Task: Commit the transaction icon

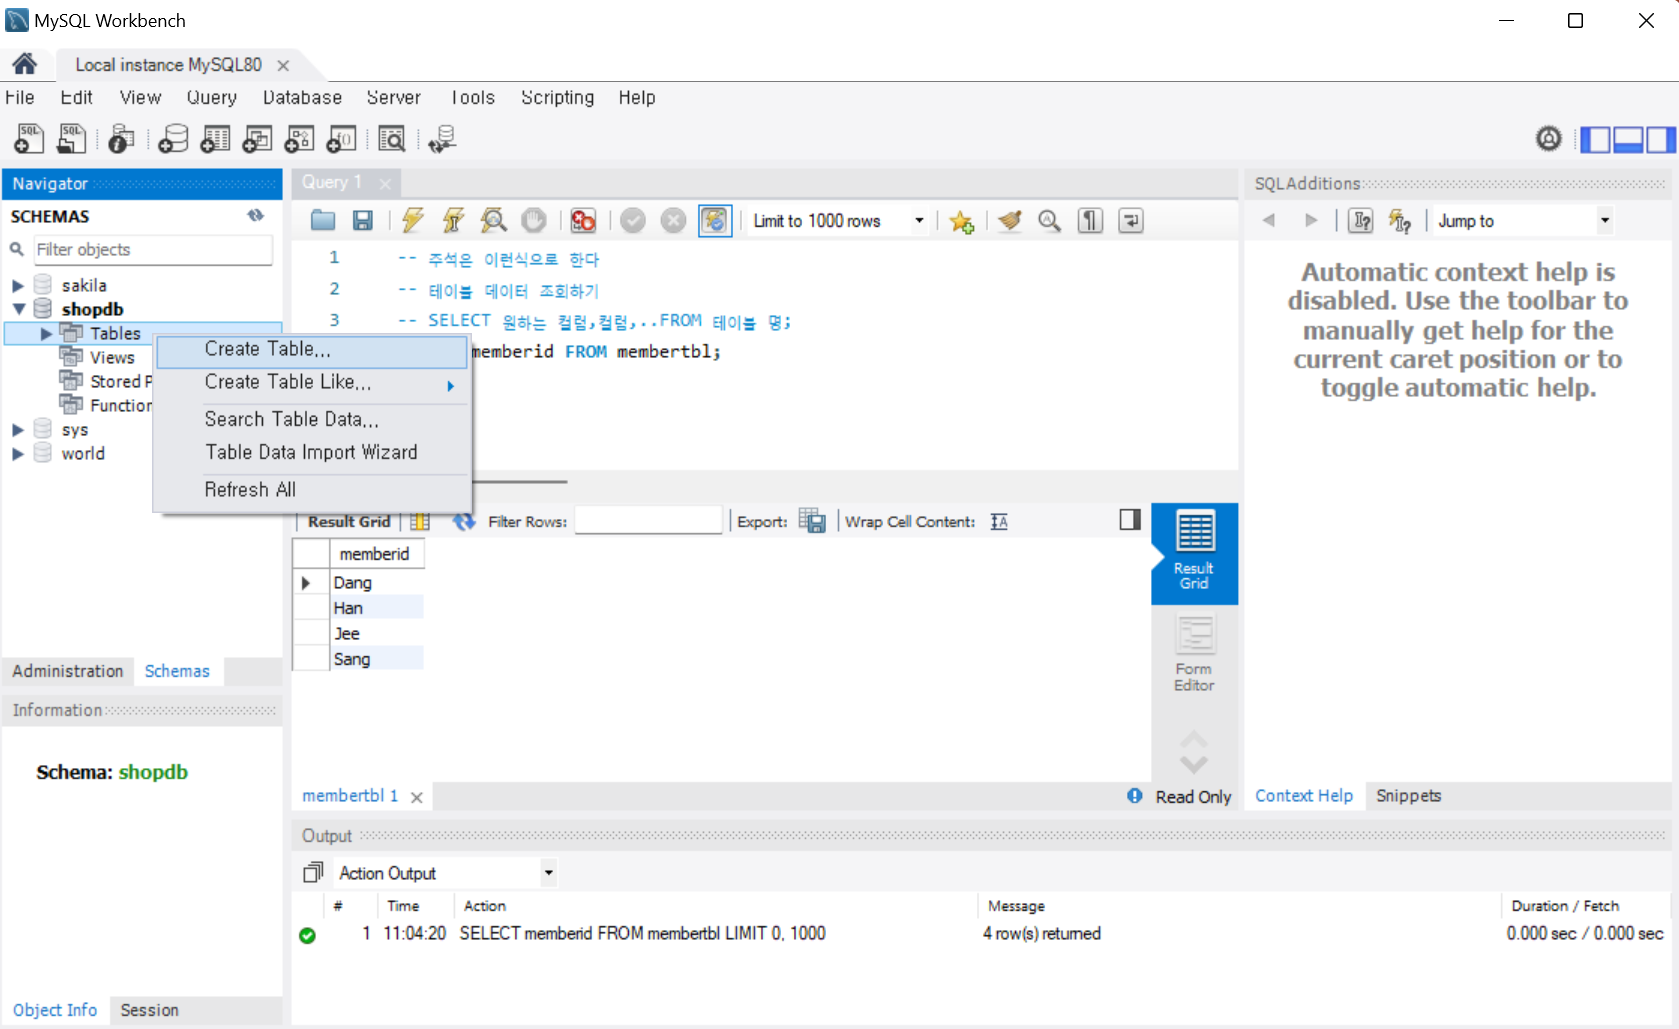Action: coord(633,220)
